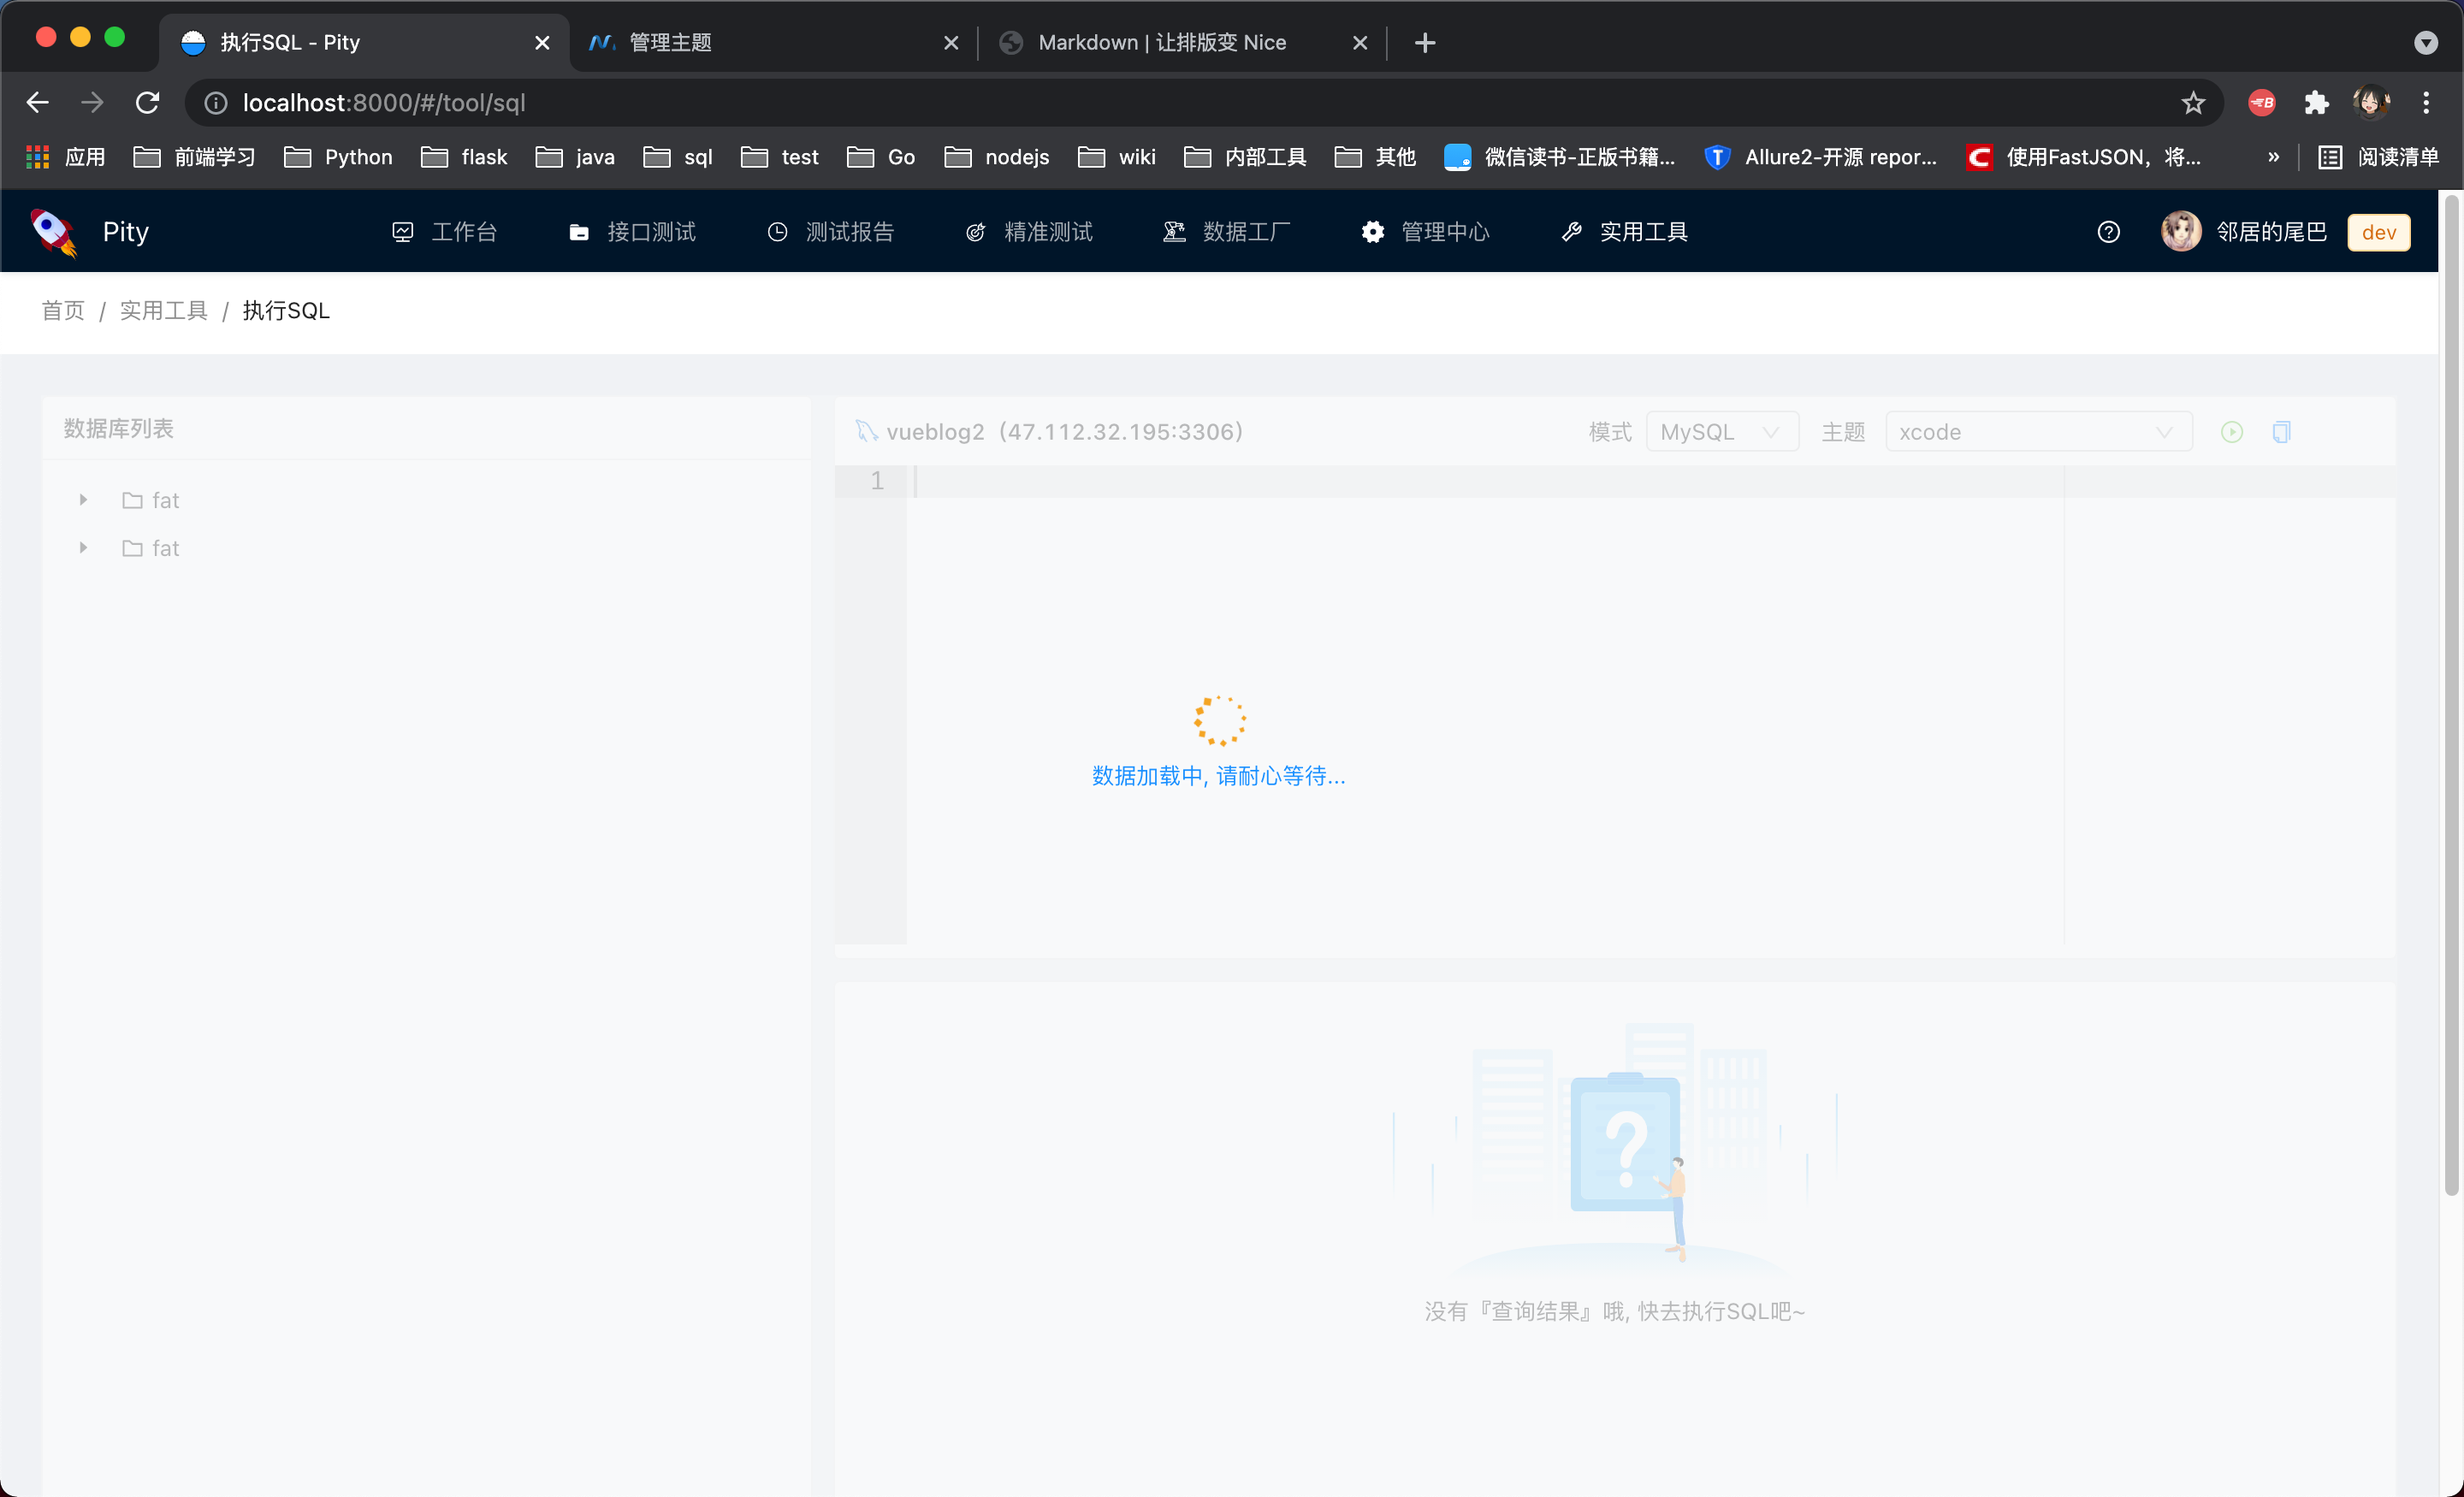The image size is (2464, 1497).
Task: Open the 应用 apps shortcut
Action: coord(65,157)
